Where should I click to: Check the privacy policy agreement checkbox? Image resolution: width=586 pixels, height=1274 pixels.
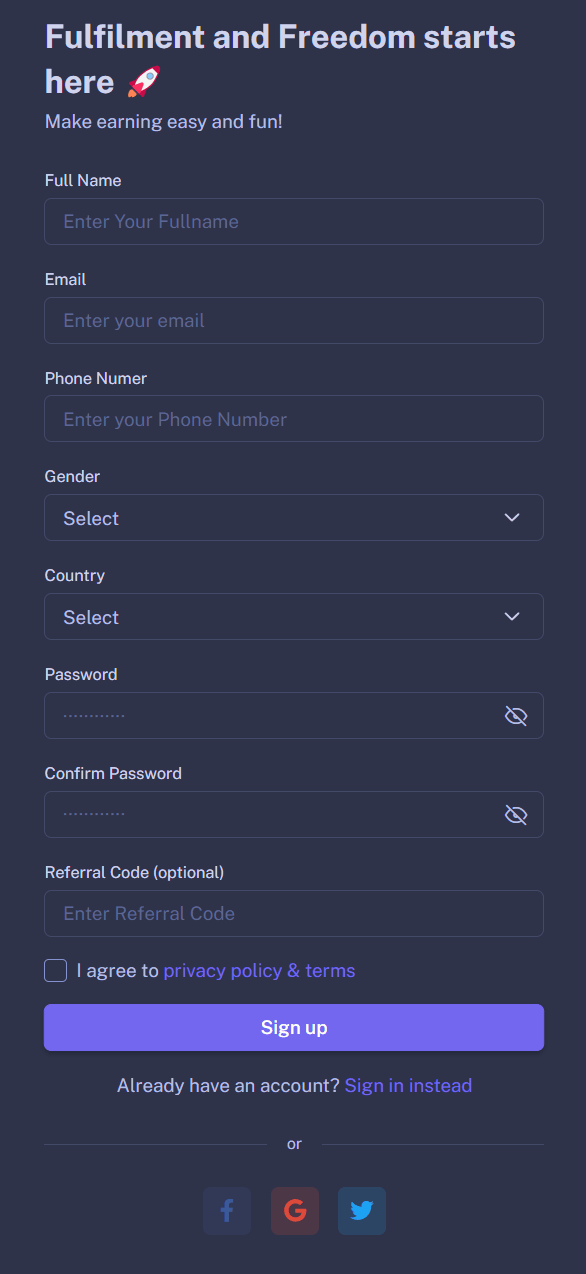pos(56,970)
